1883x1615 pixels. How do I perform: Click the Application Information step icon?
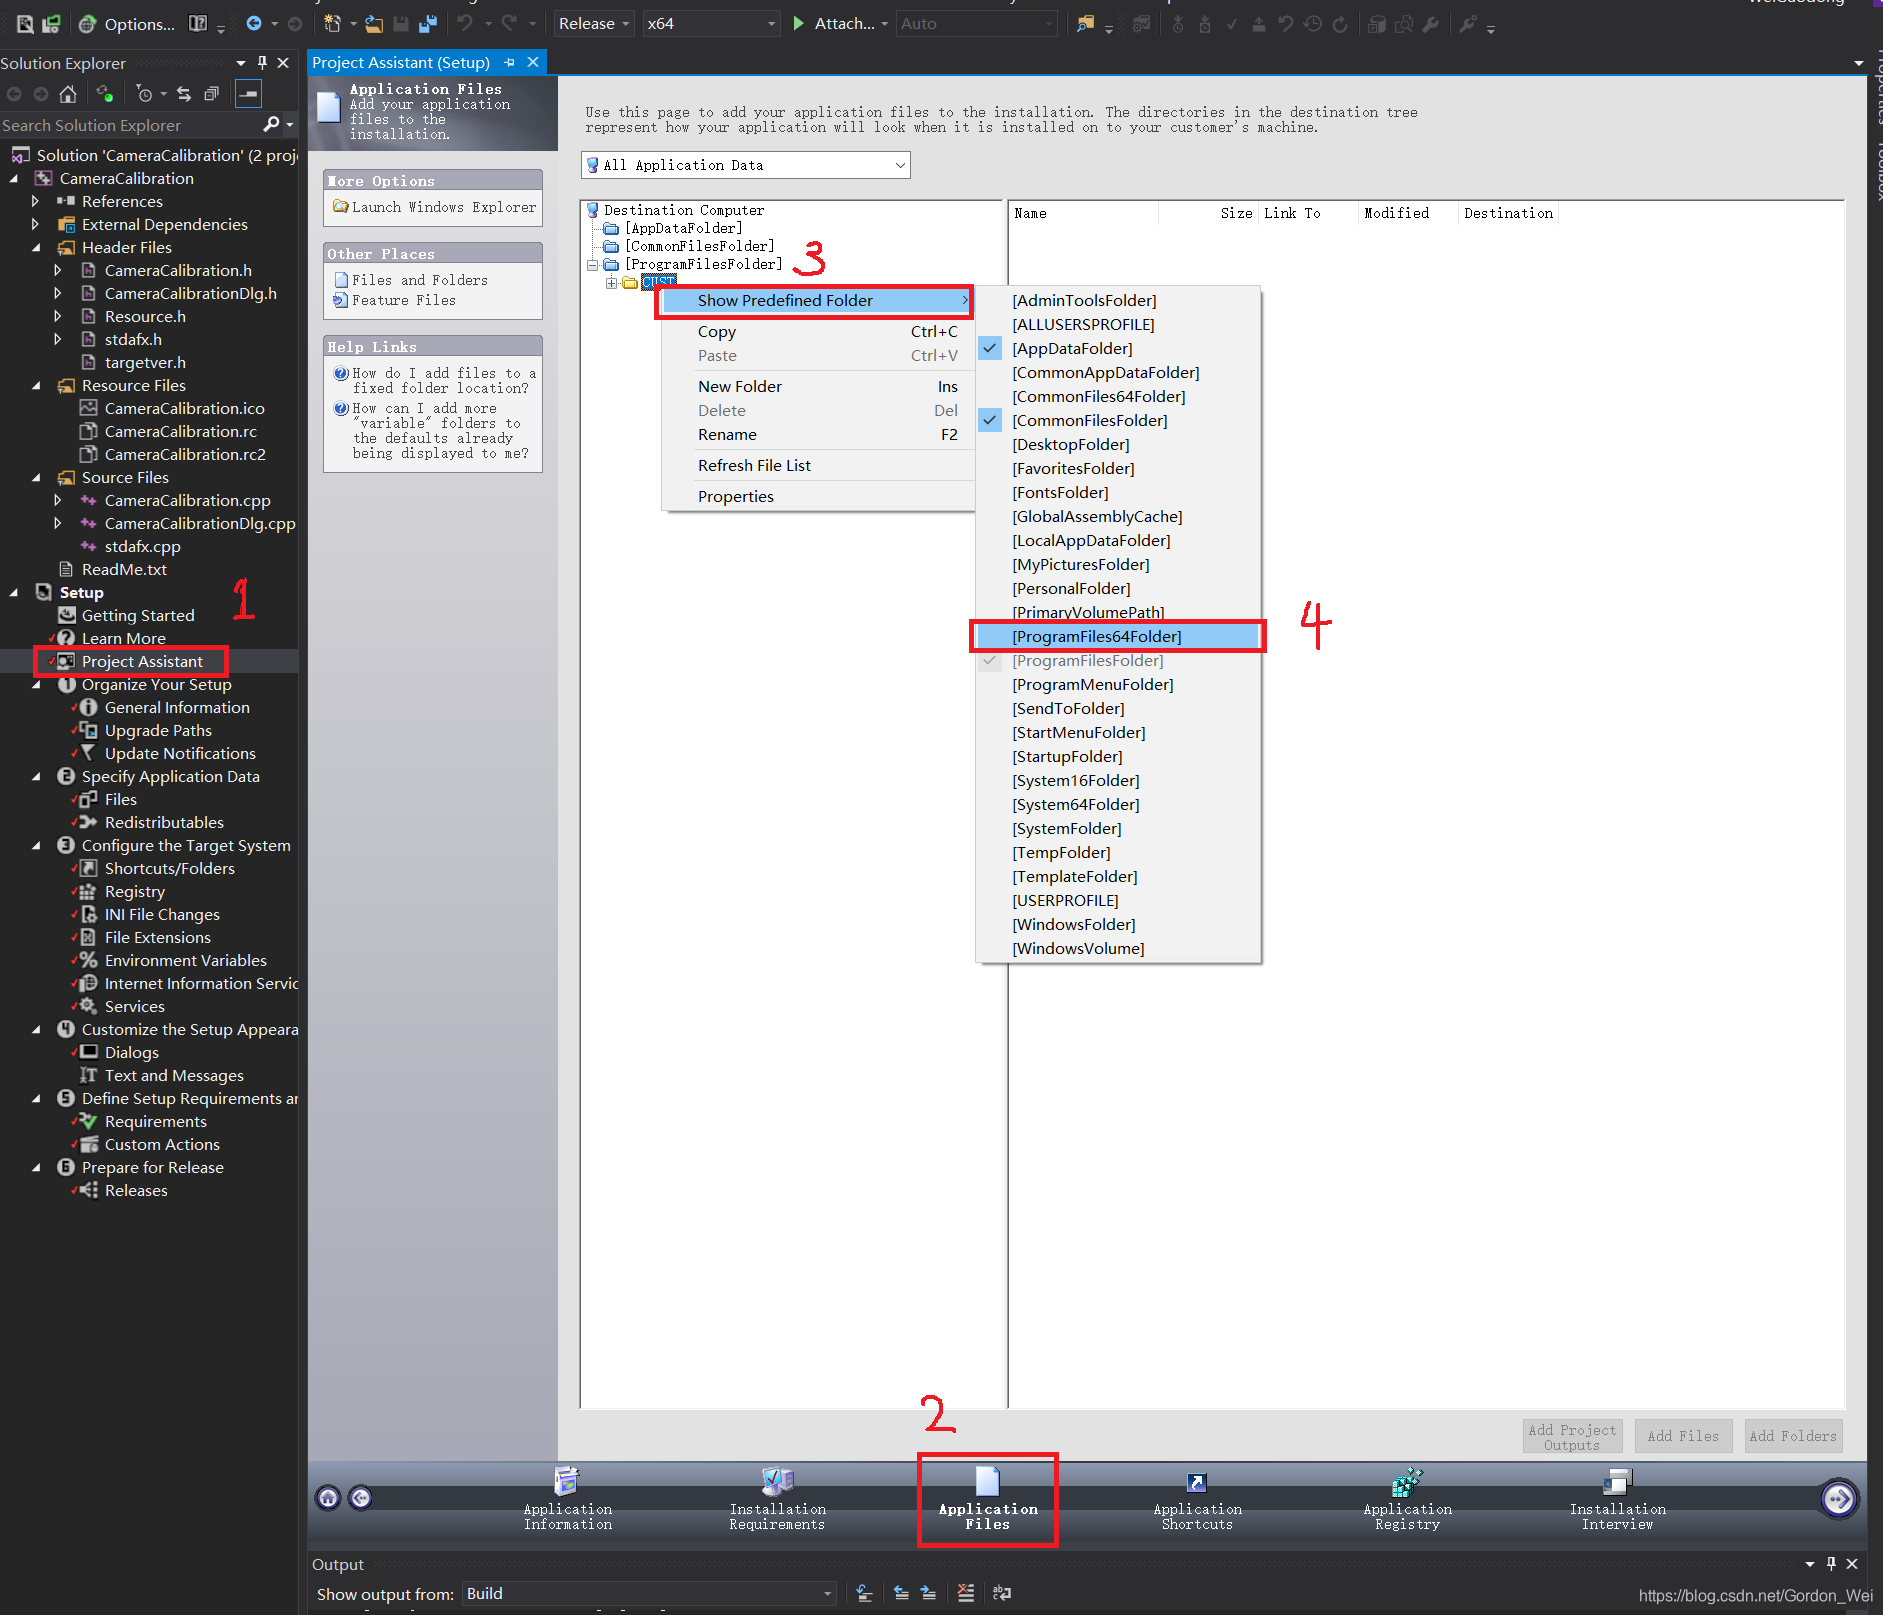pos(567,1481)
